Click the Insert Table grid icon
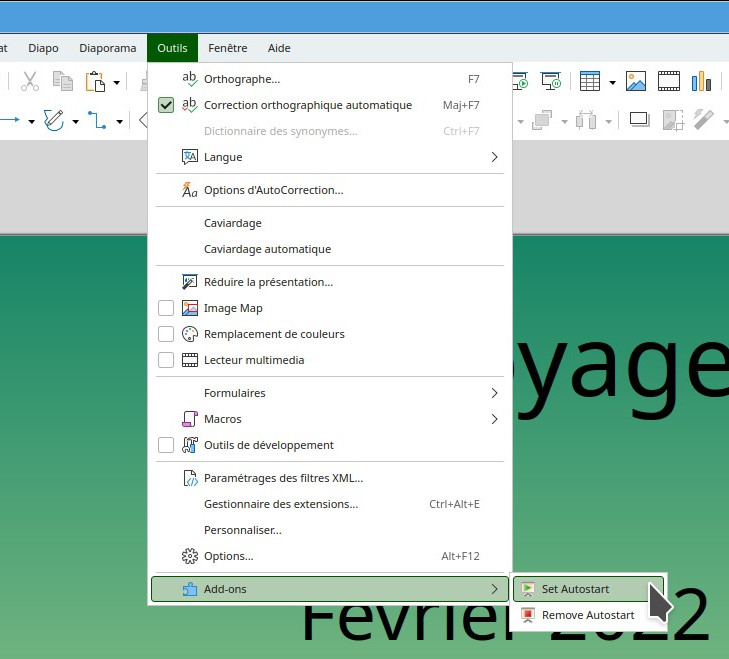This screenshot has width=729, height=659. pos(590,82)
